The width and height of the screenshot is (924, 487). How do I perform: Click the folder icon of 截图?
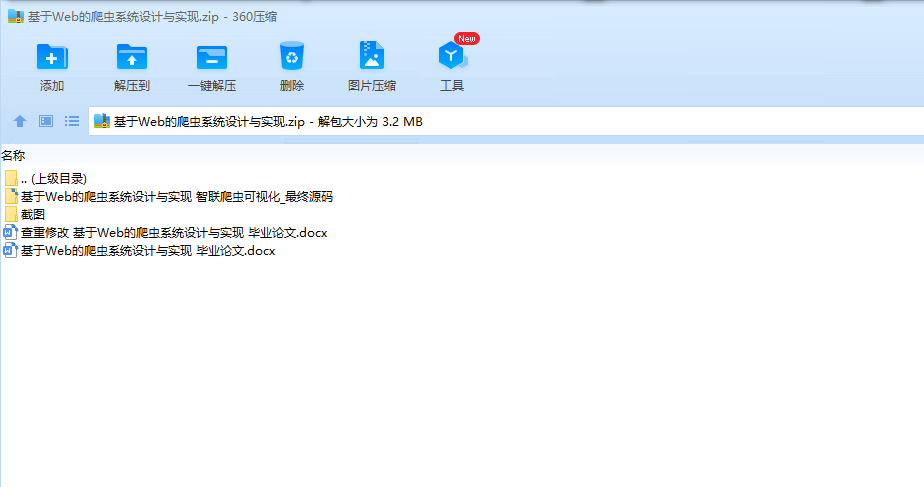click(x=11, y=214)
